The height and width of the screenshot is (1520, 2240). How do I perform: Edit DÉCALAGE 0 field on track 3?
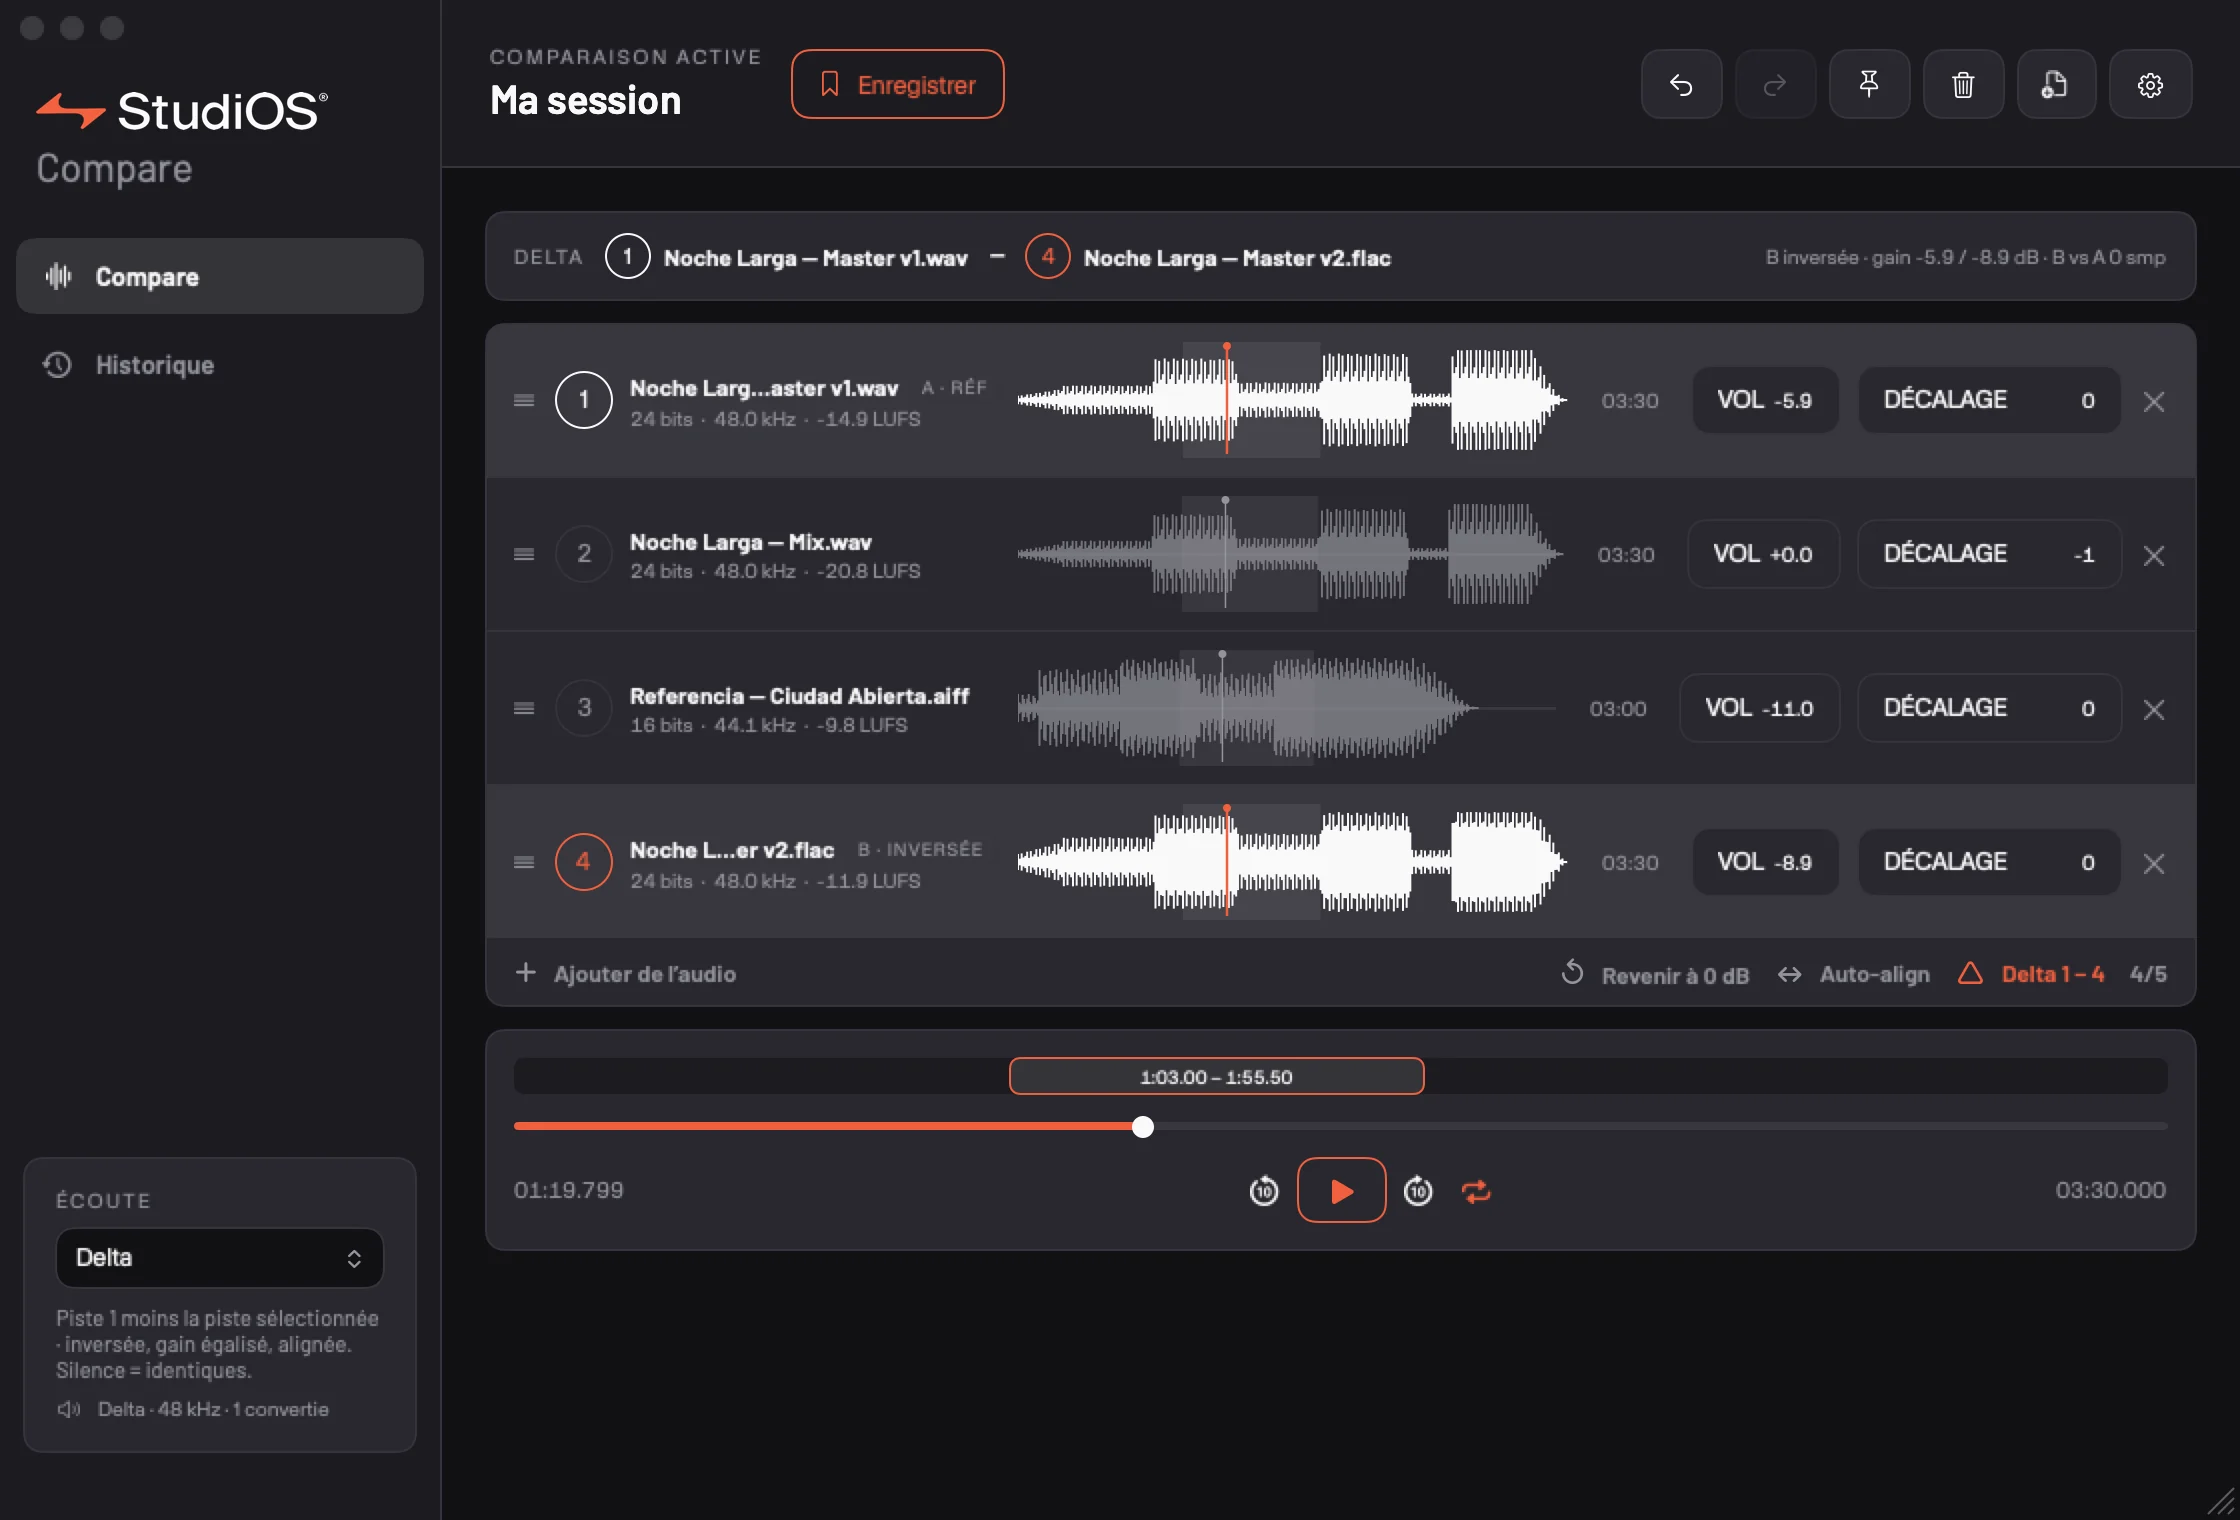1989,708
